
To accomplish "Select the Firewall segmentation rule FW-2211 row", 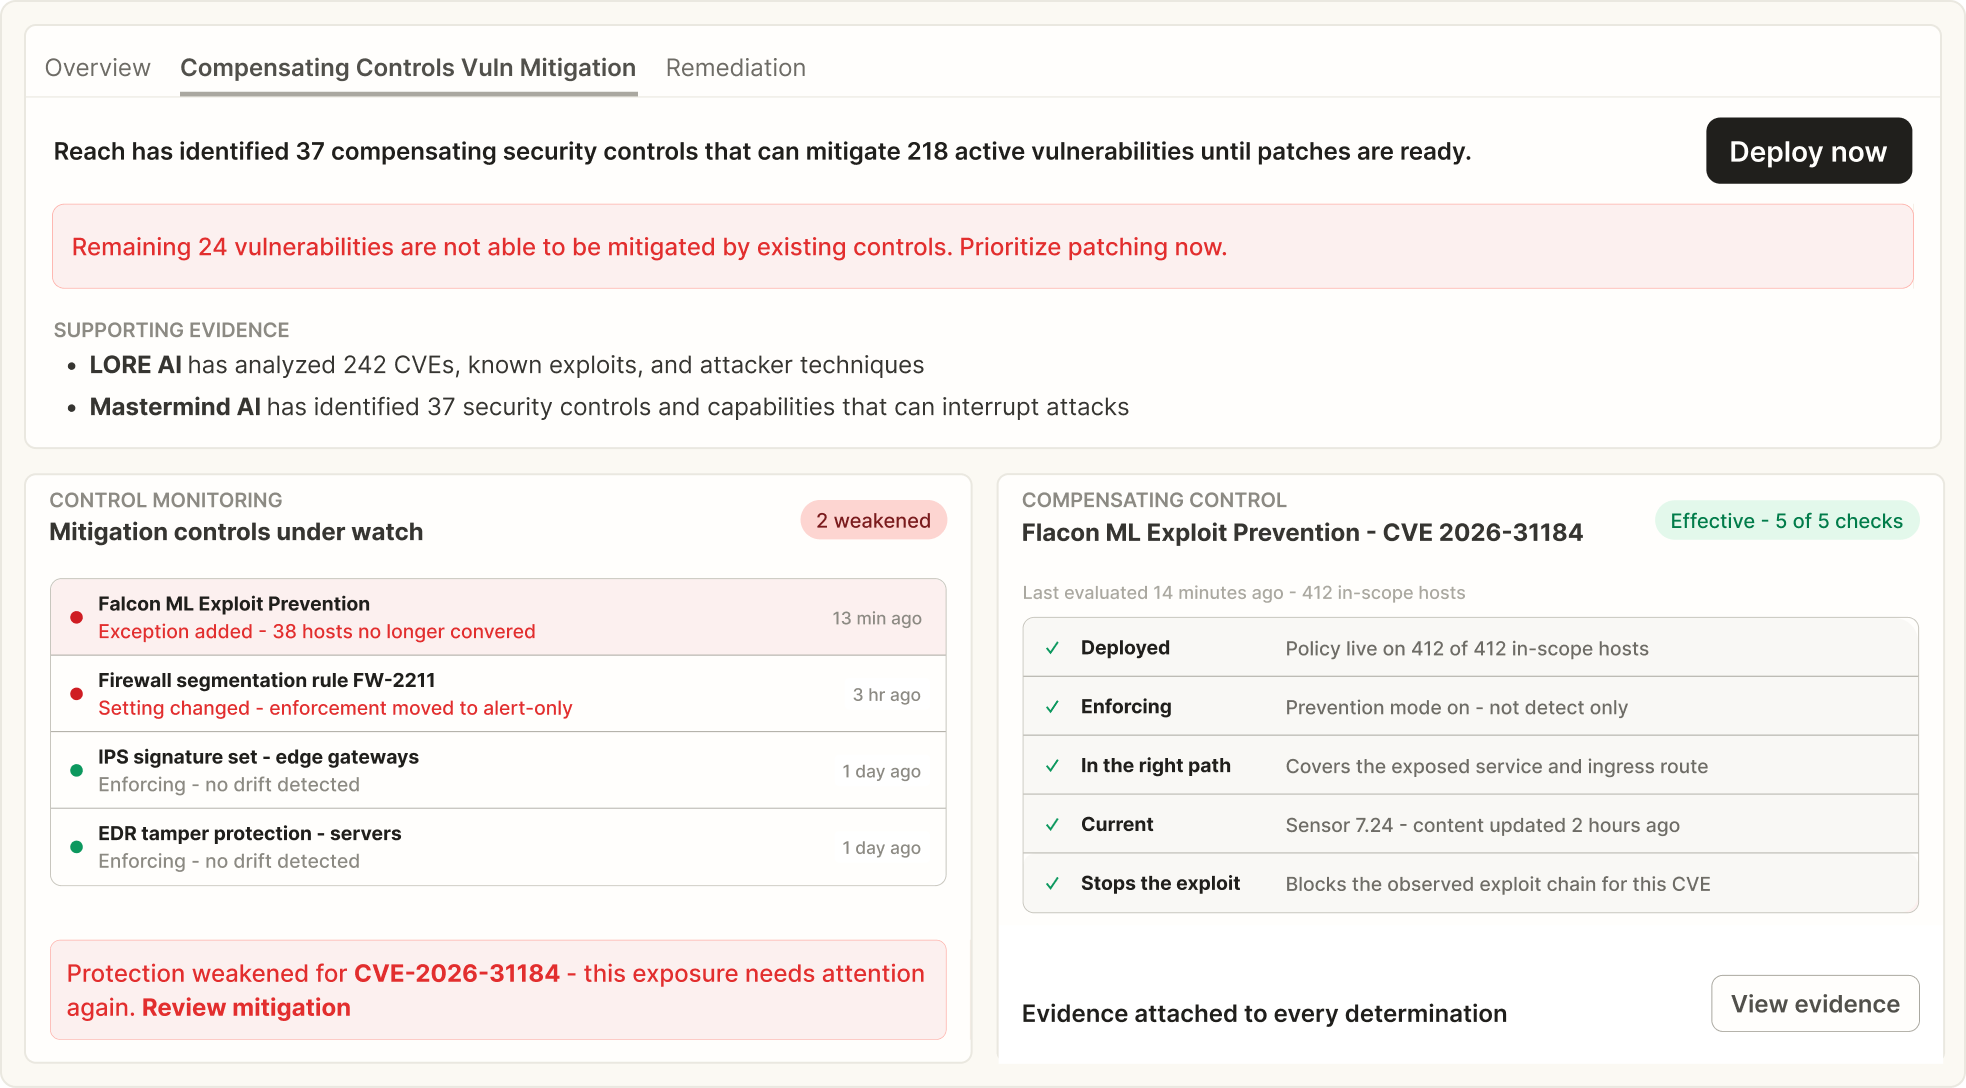I will coord(498,694).
